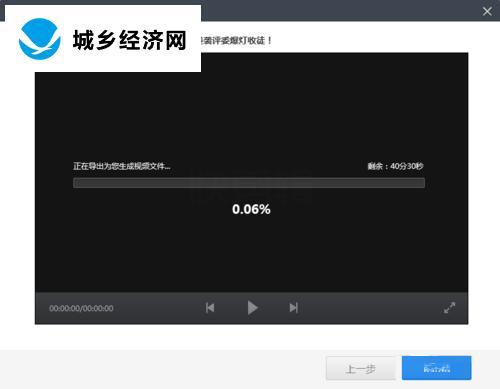500x389 pixels.
Task: Skip to the previous frame or clip
Action: (210, 308)
